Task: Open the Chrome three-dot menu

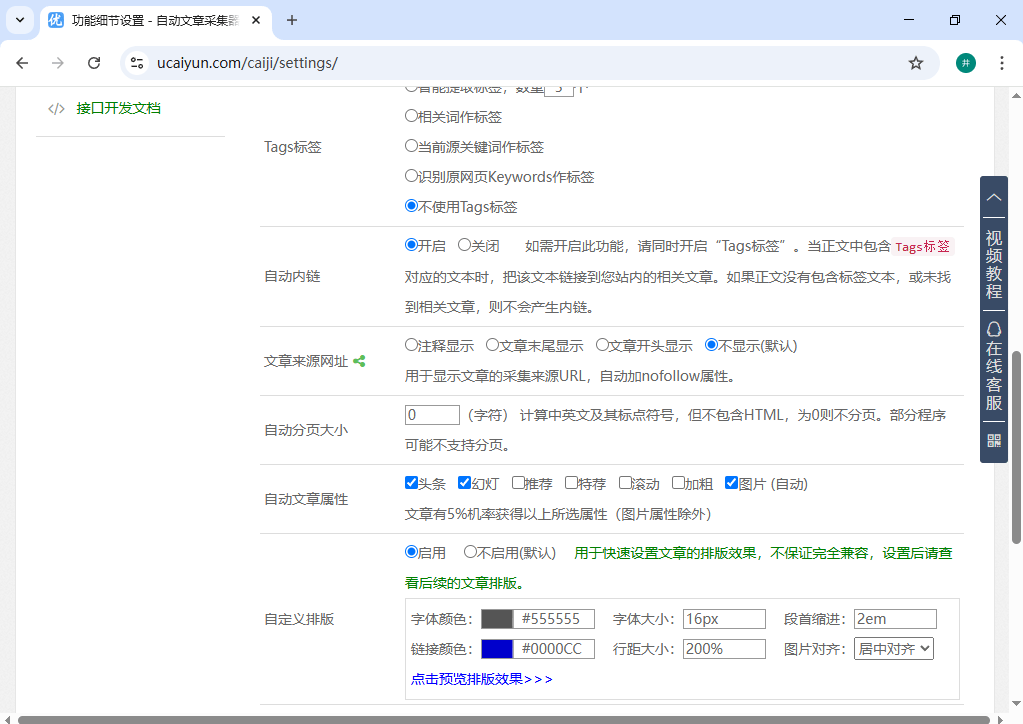Action: click(x=1002, y=61)
